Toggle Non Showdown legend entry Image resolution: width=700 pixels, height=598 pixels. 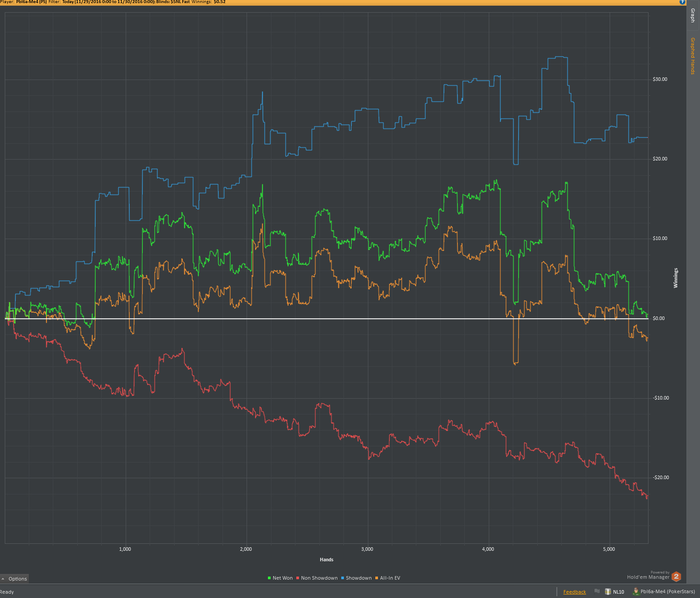(317, 578)
